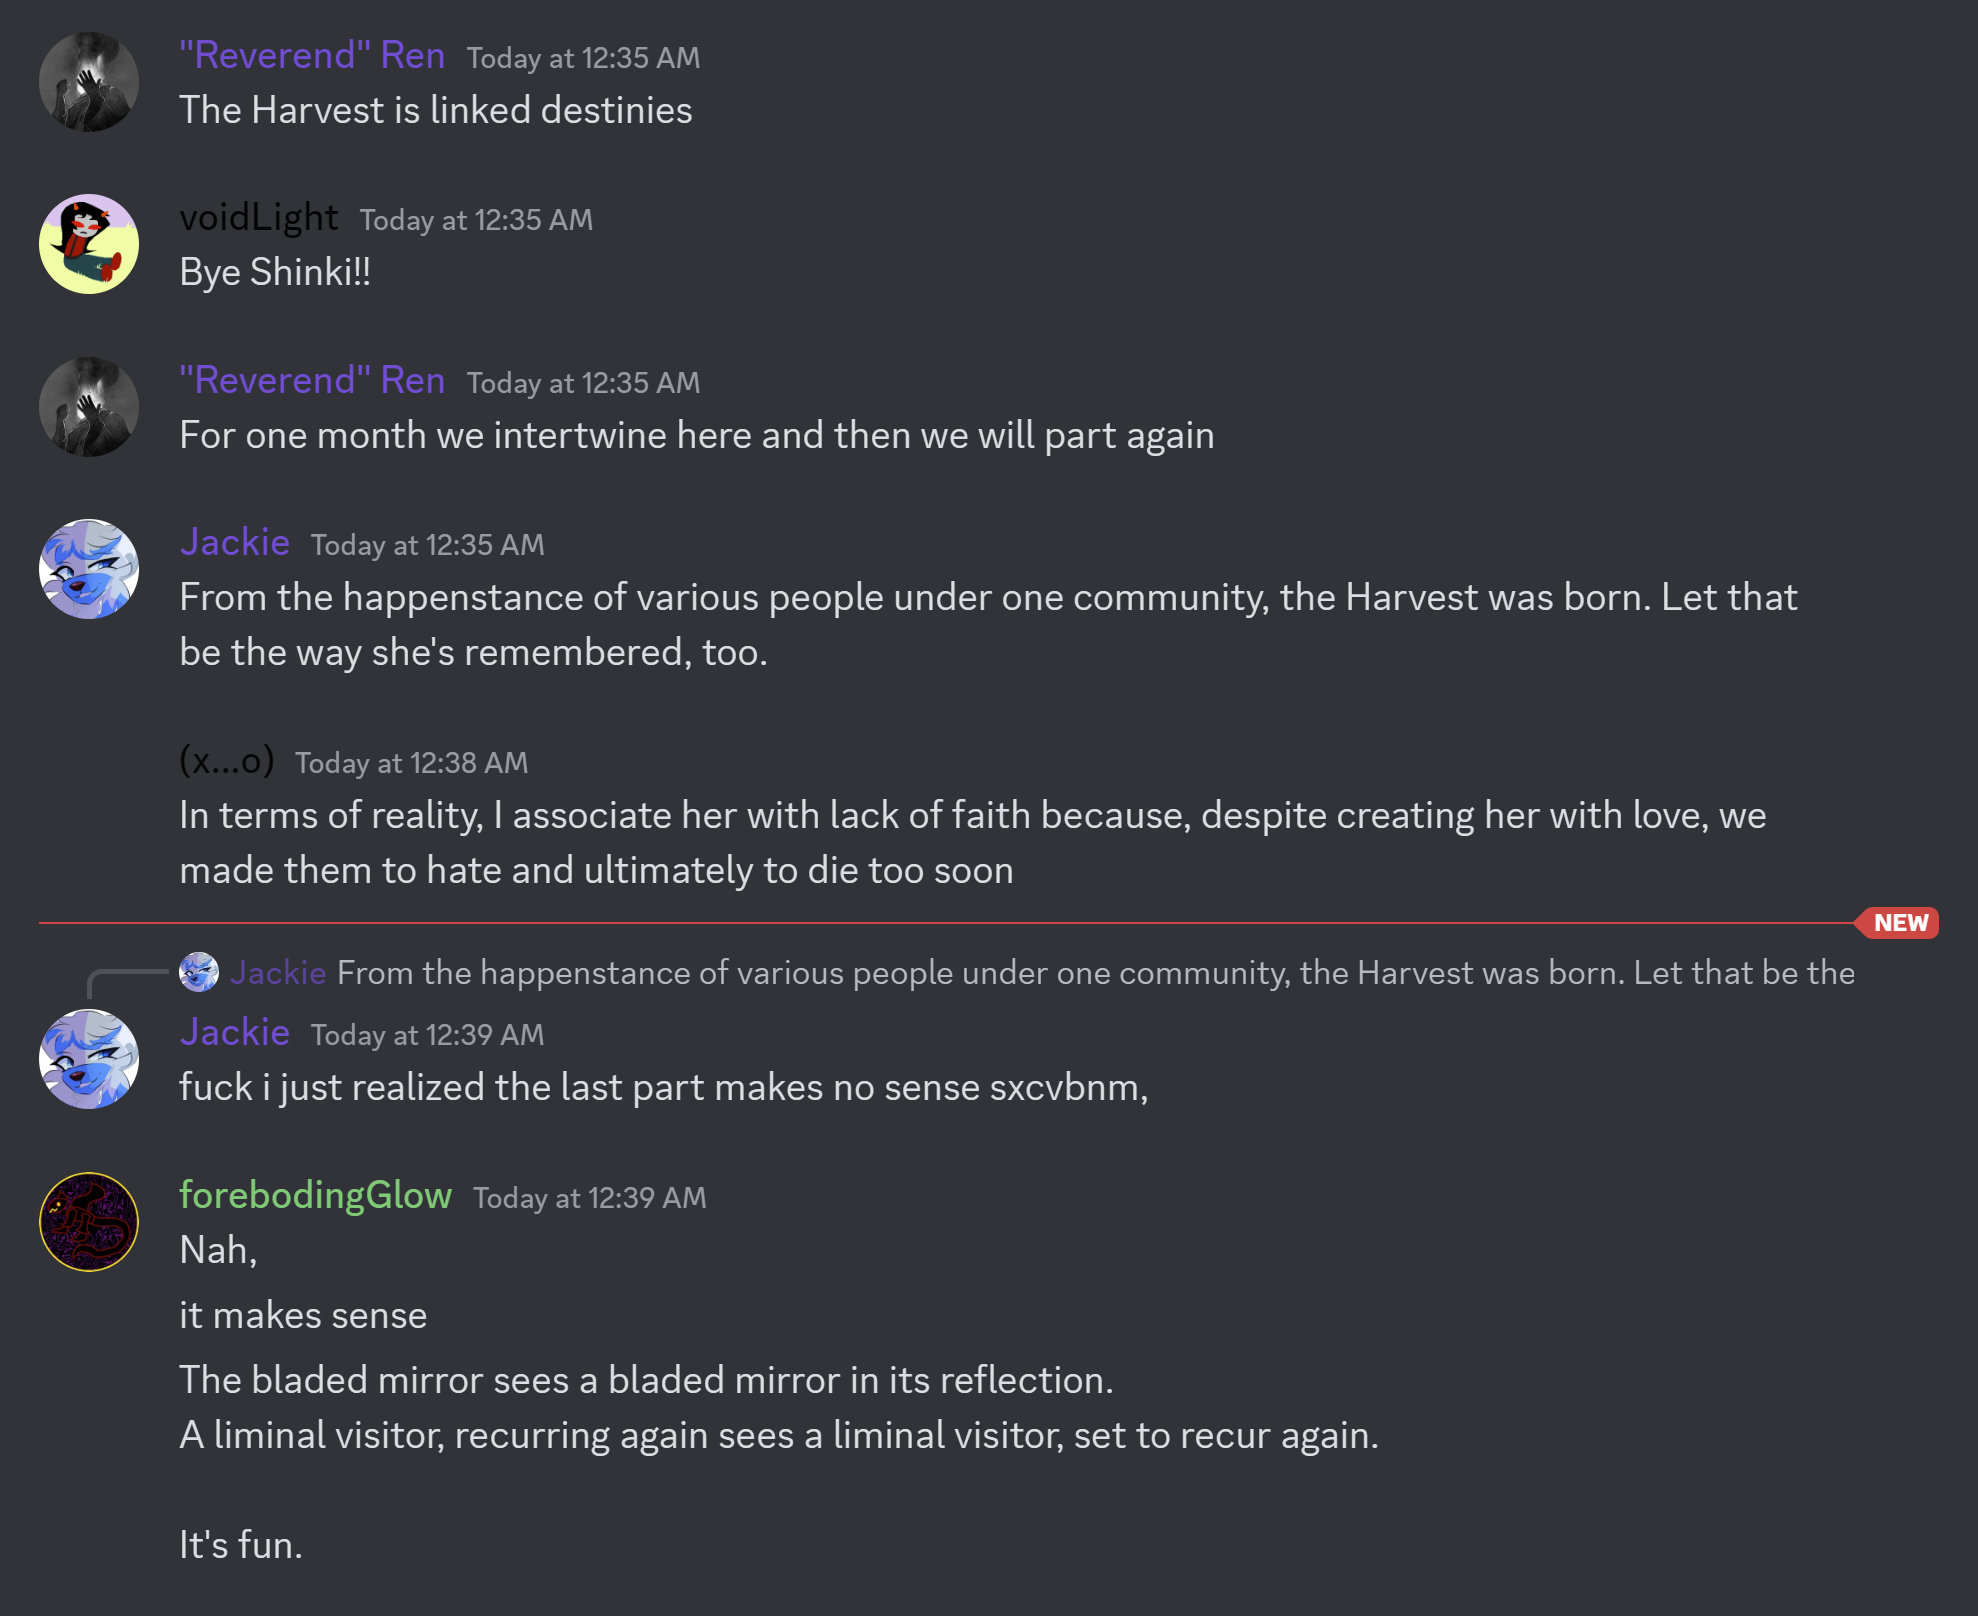
Task: Open voidLight's profile avatar
Action: point(88,244)
